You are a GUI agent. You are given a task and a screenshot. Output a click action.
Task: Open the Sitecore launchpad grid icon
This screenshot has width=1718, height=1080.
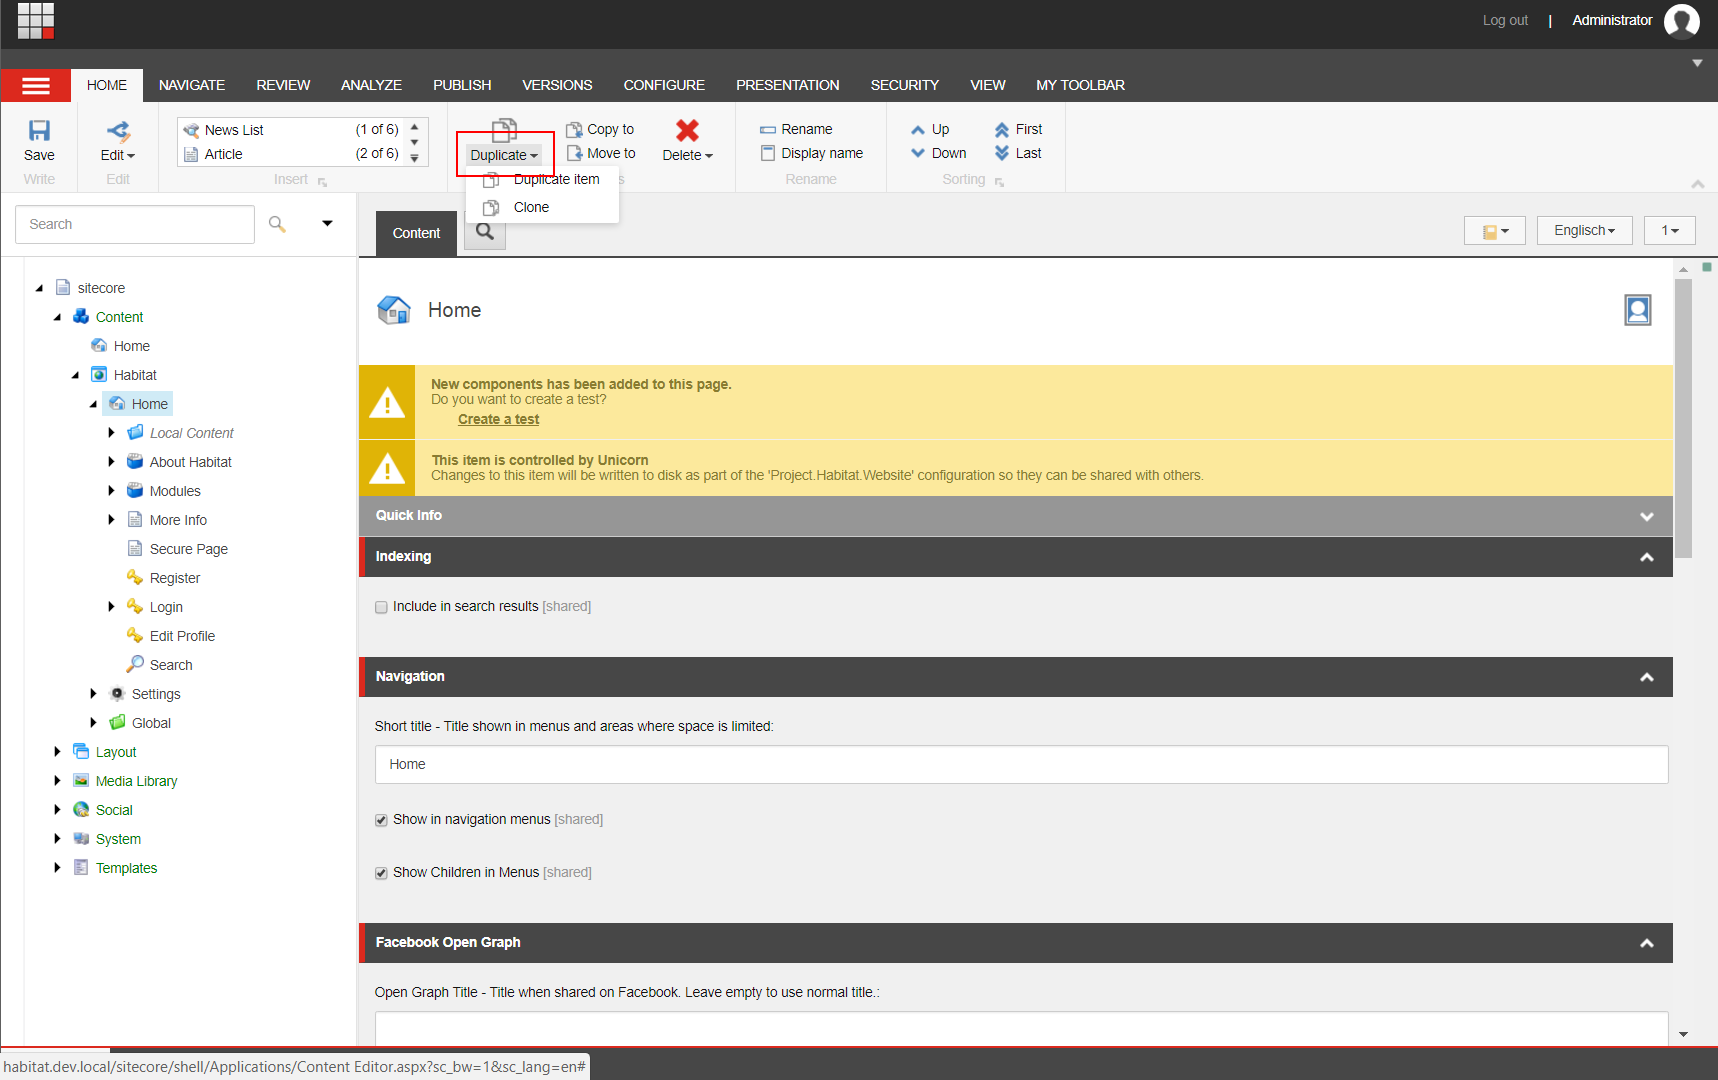pyautogui.click(x=36, y=20)
